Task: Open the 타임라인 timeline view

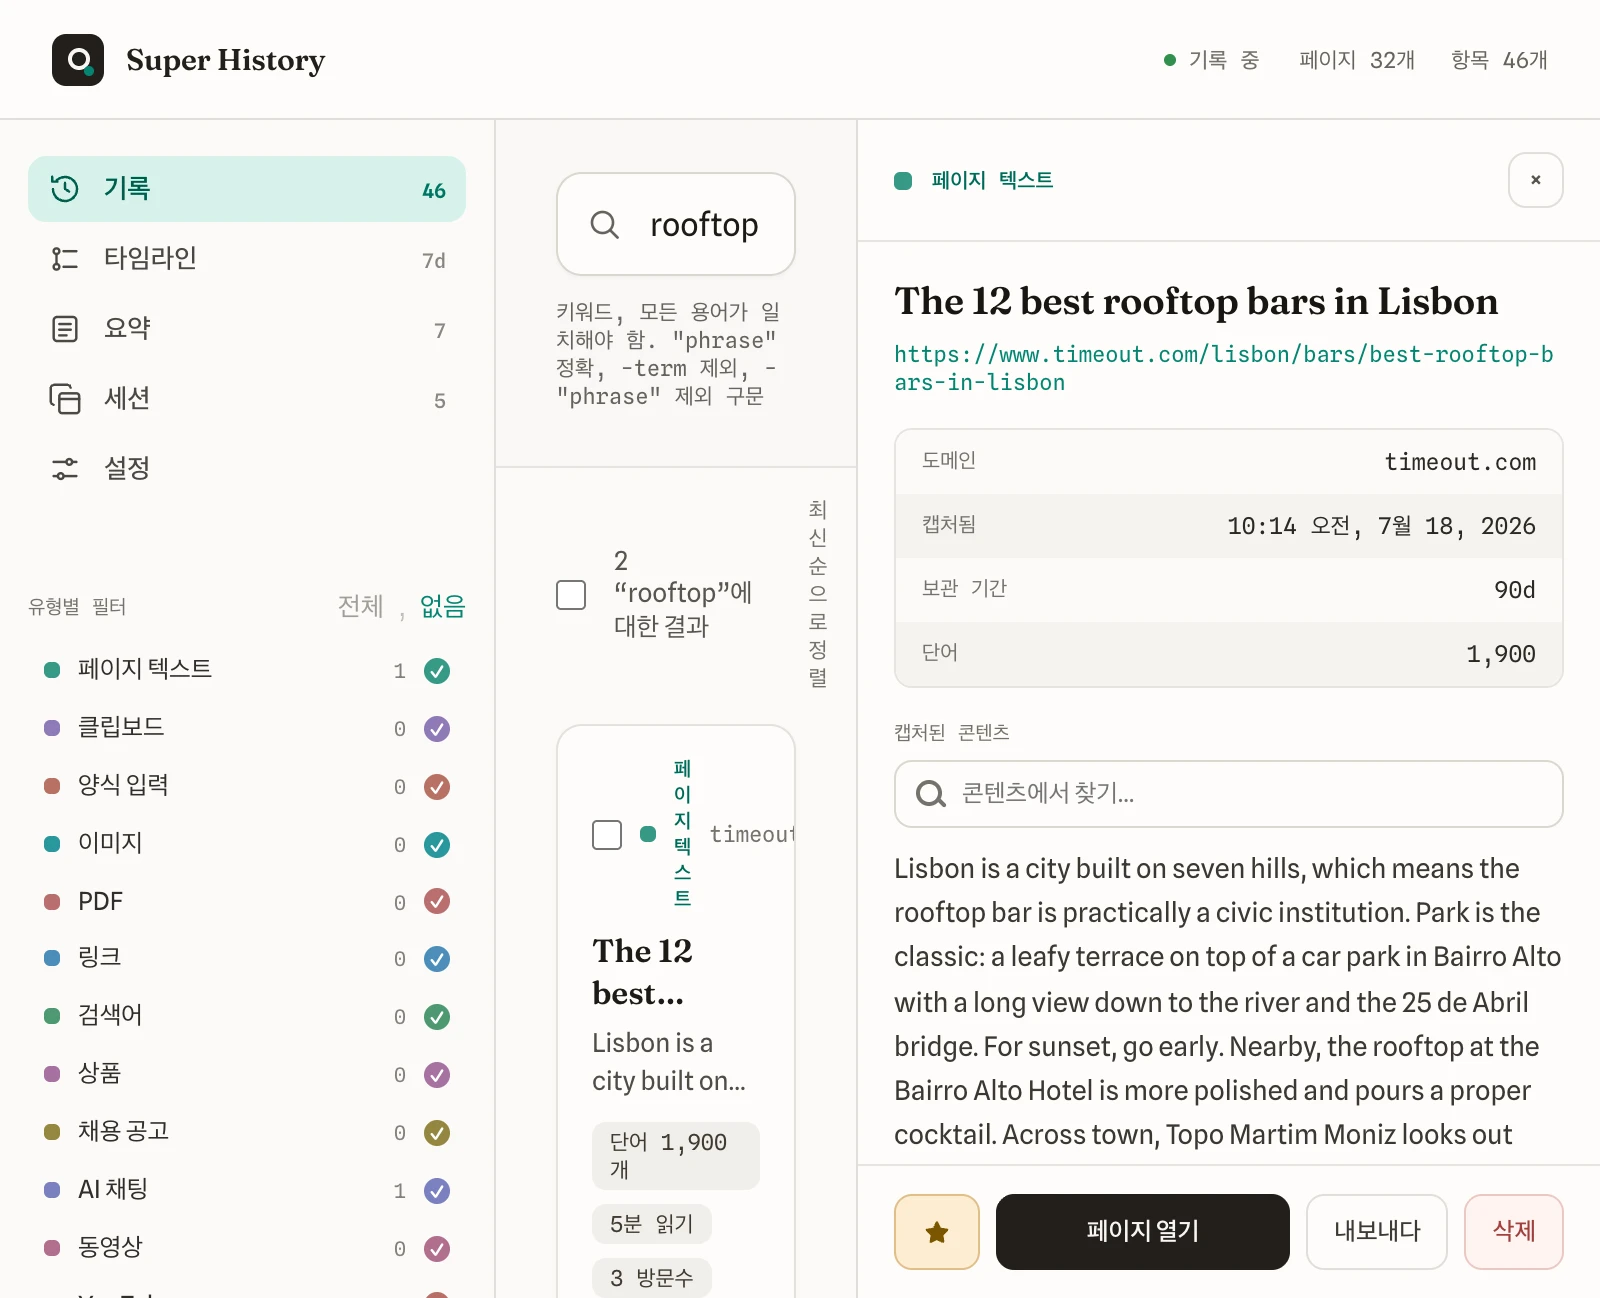Action: tap(247, 259)
